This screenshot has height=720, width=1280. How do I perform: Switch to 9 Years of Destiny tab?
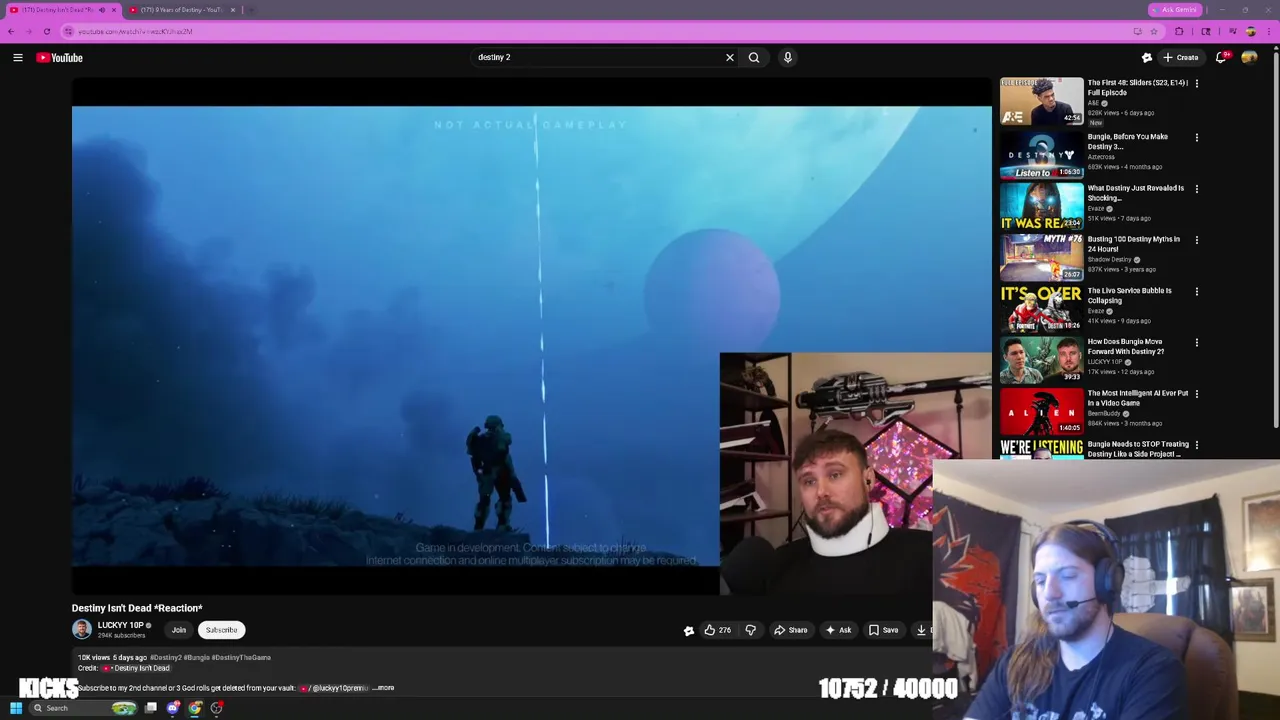(x=180, y=10)
